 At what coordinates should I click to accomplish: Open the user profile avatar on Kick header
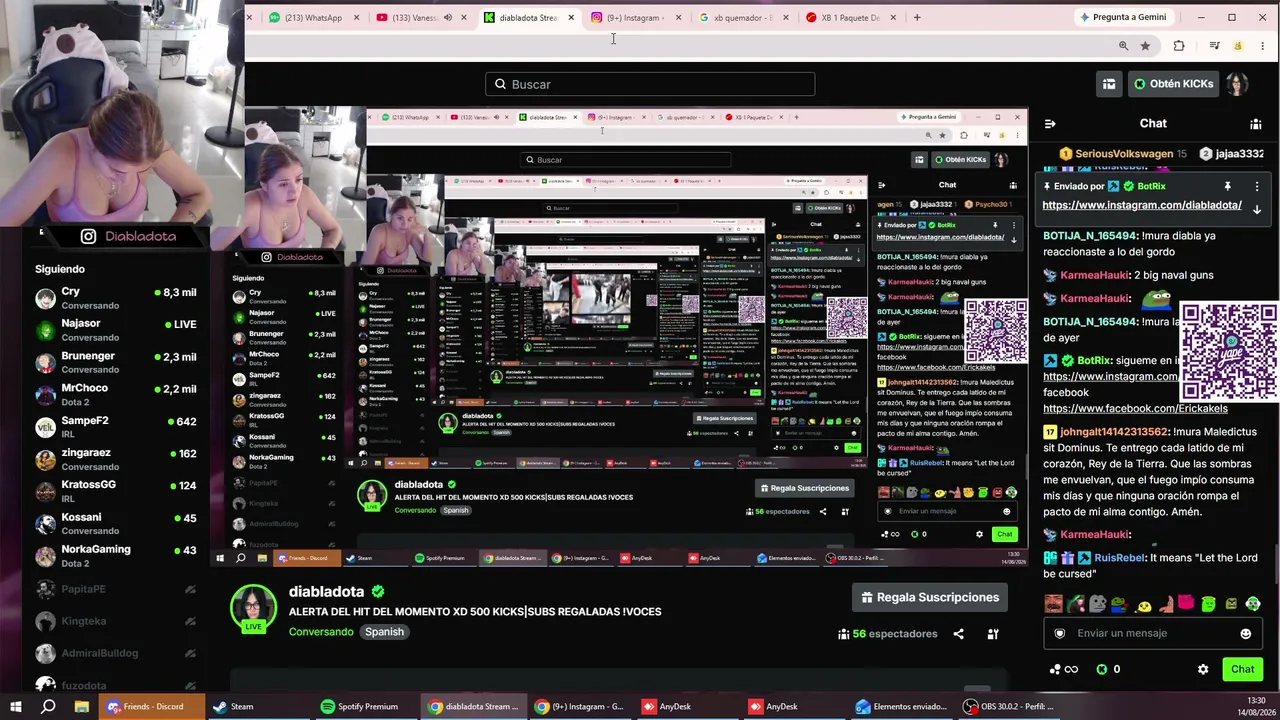[x=1238, y=84]
